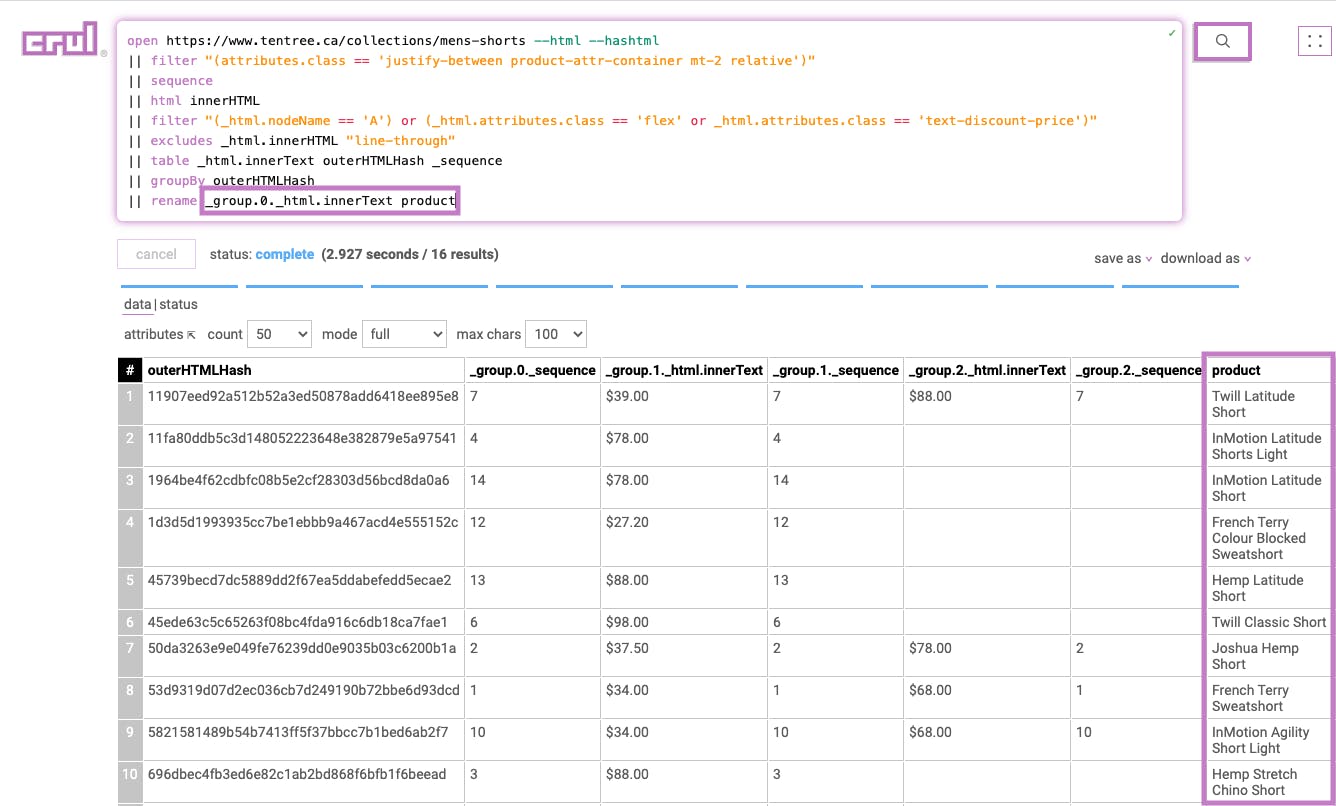Viewport: 1336px width, 806px height.
Task: Click the _group.1._sequence column header
Action: 835,370
